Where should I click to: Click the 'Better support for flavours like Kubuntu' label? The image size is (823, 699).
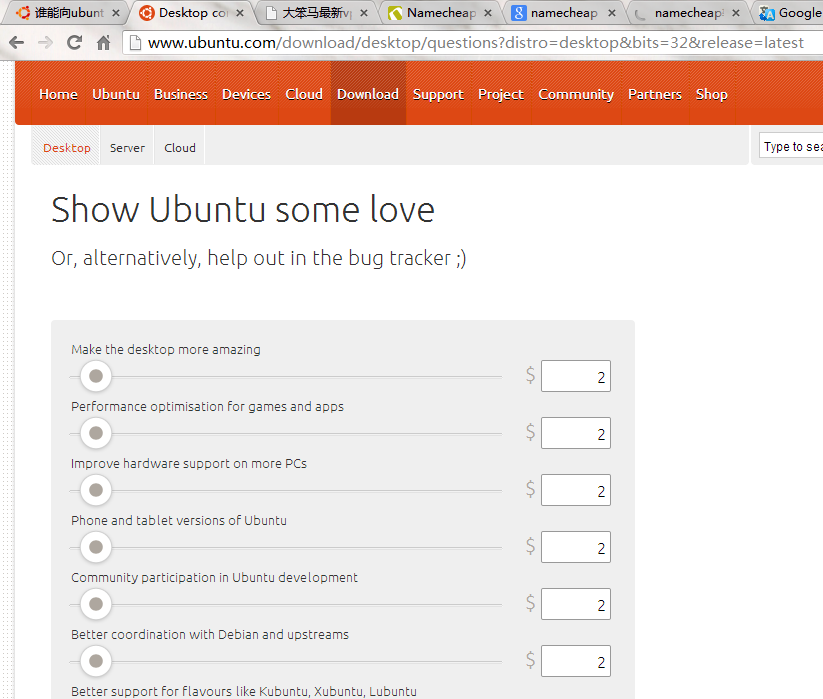click(244, 692)
